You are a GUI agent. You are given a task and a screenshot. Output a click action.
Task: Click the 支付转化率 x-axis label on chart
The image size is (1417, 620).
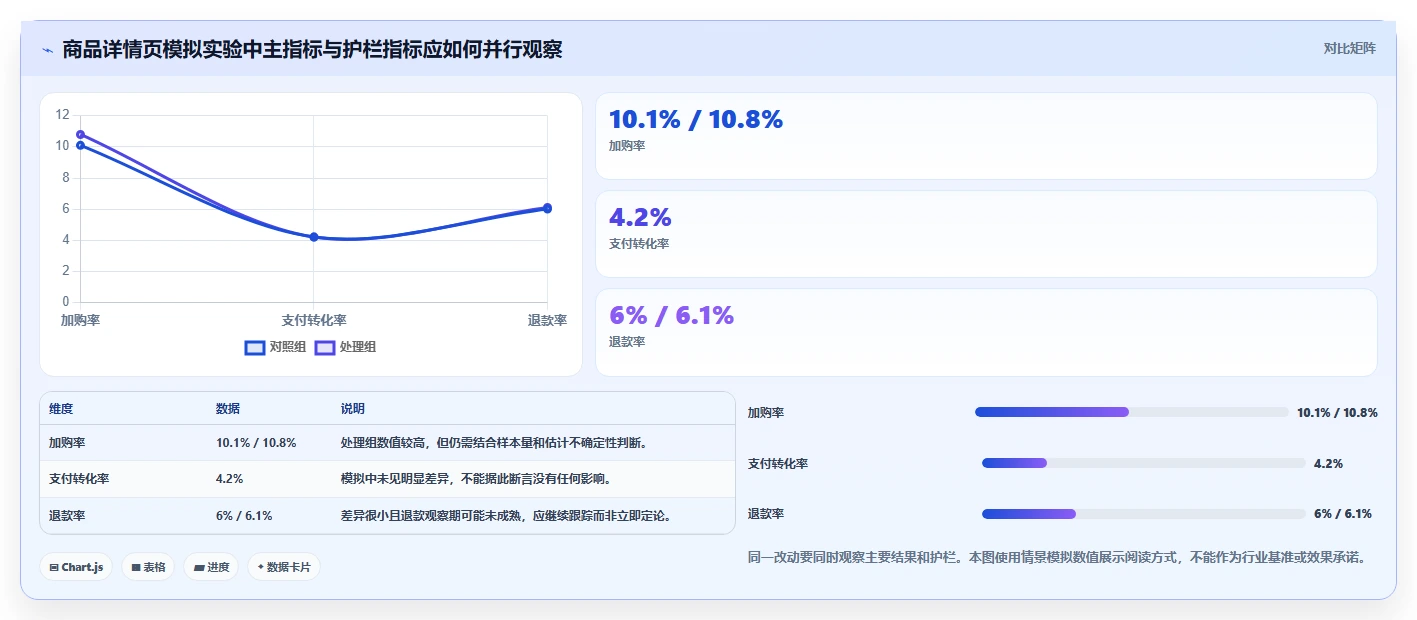point(314,320)
